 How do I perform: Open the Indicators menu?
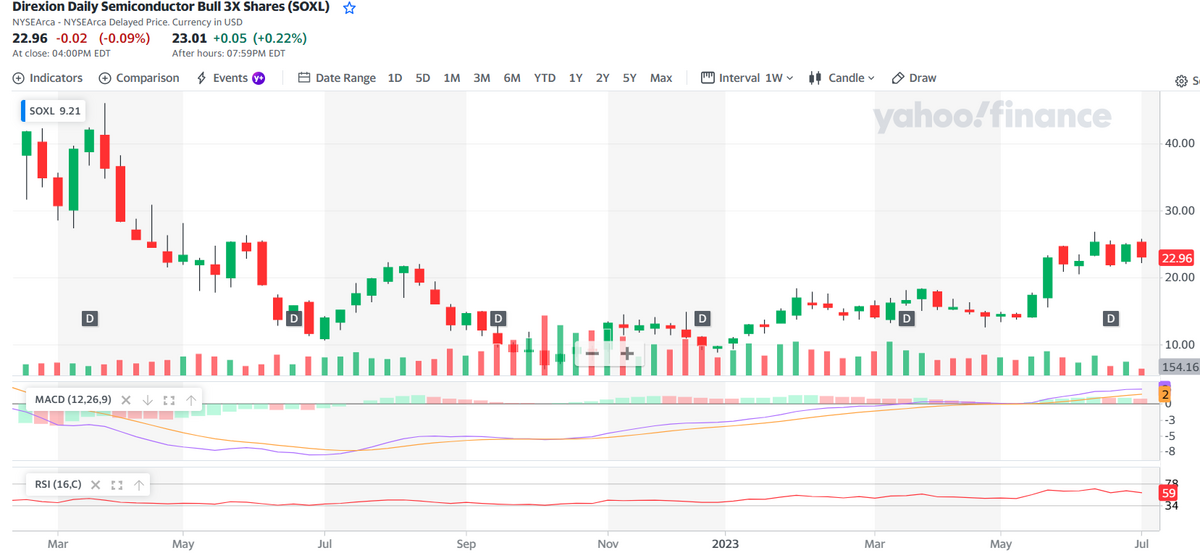48,78
